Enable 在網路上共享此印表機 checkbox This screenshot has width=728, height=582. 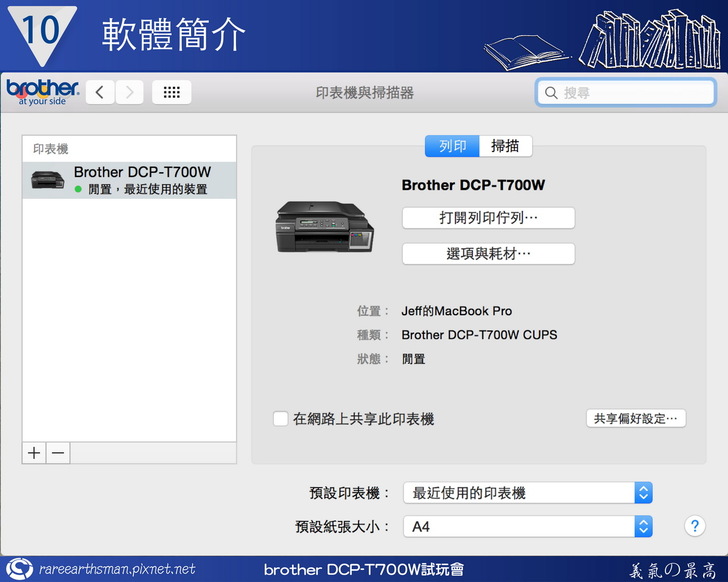tap(281, 419)
